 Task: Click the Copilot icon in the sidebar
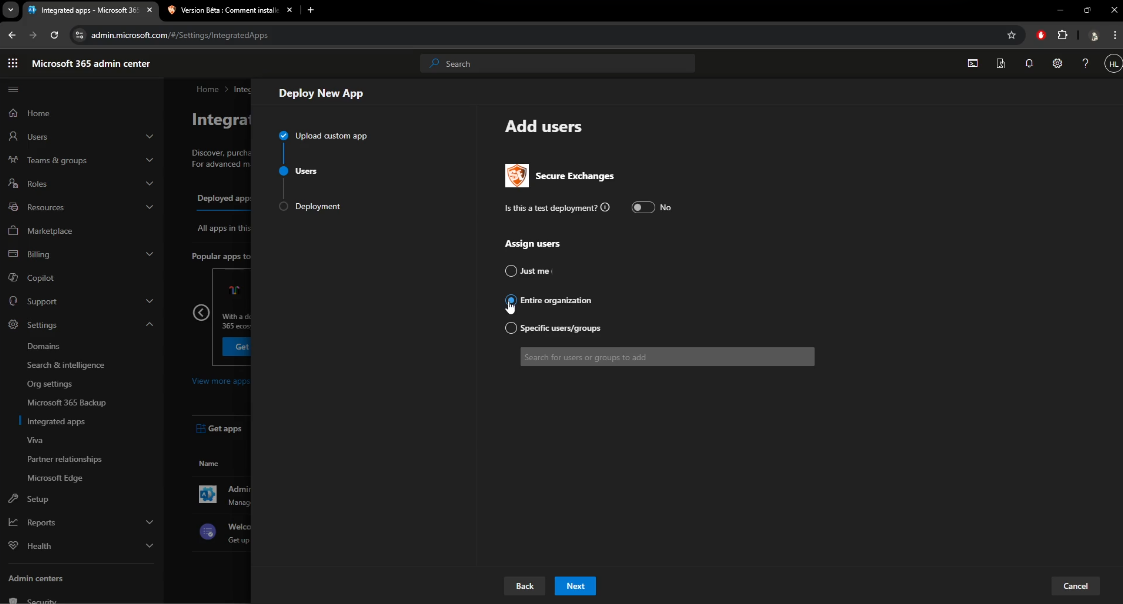click(13, 277)
